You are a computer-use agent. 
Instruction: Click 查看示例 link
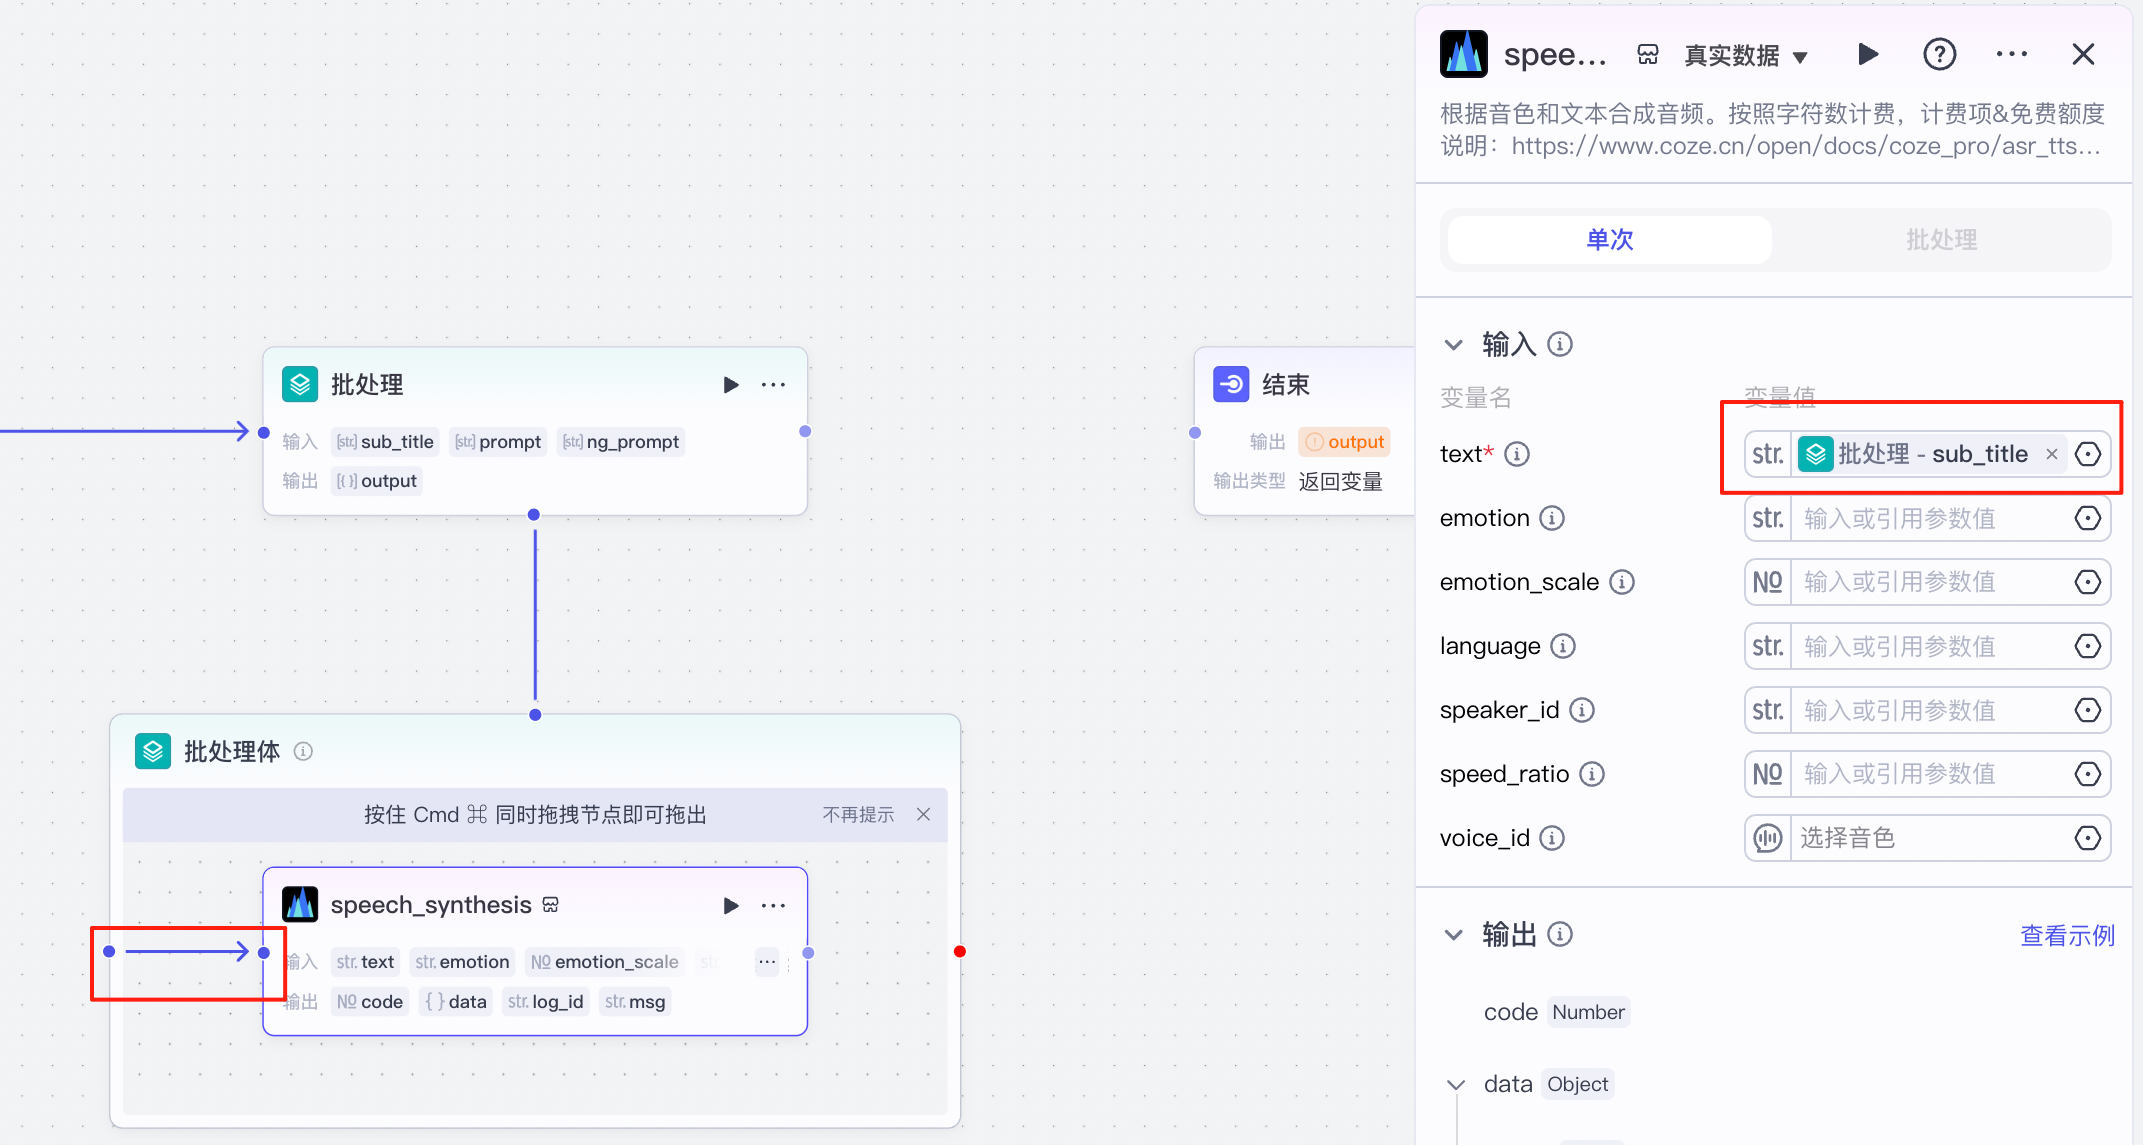[2067, 935]
